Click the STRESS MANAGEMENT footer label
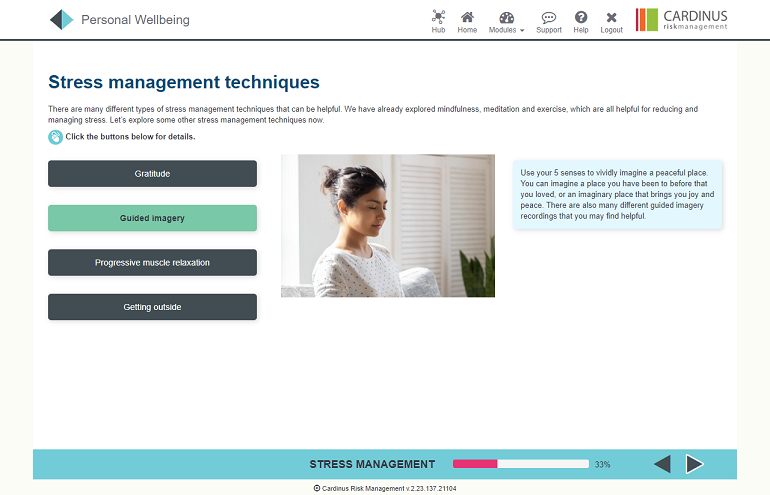This screenshot has width=770, height=495. point(372,465)
